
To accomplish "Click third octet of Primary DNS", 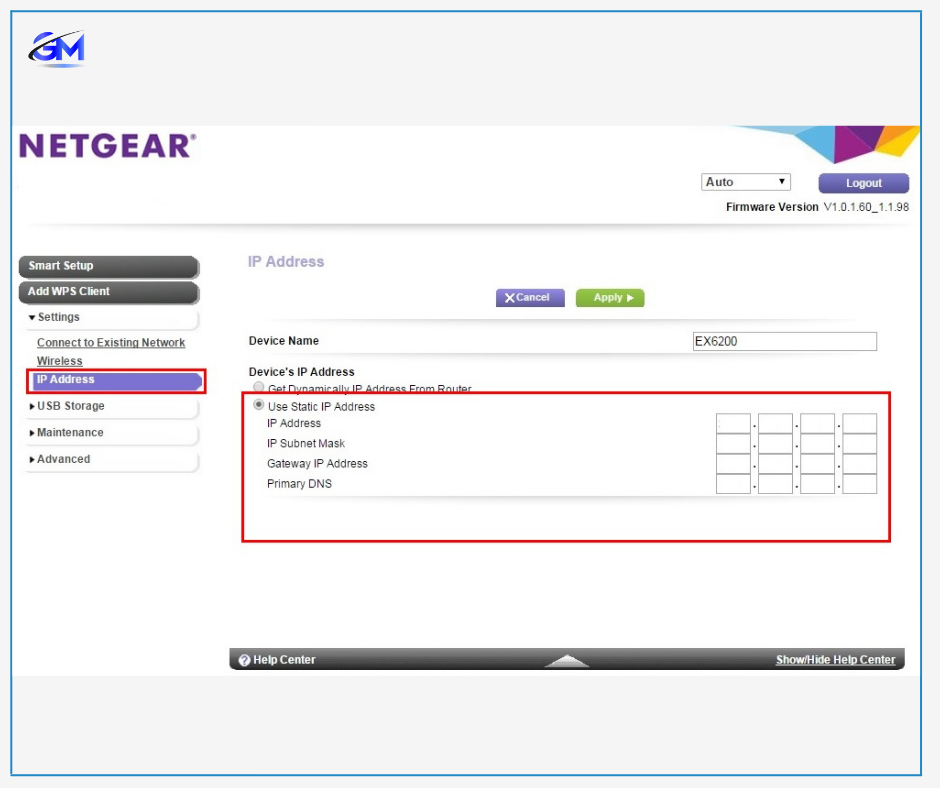I will click(817, 484).
